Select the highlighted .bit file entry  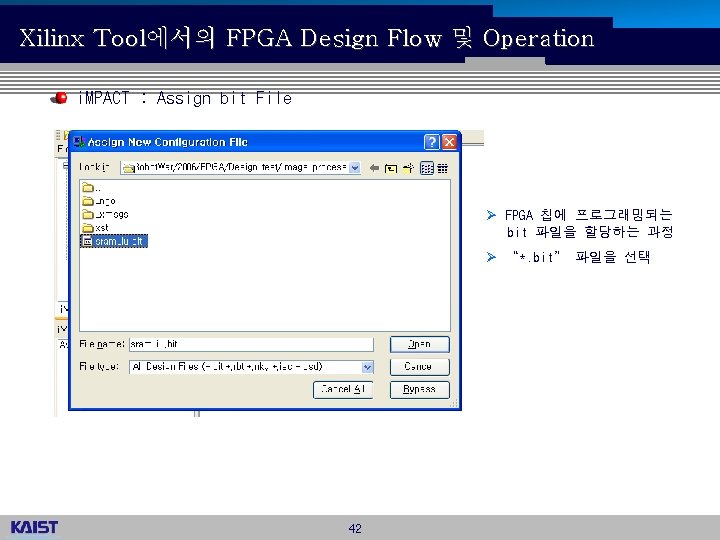114,241
